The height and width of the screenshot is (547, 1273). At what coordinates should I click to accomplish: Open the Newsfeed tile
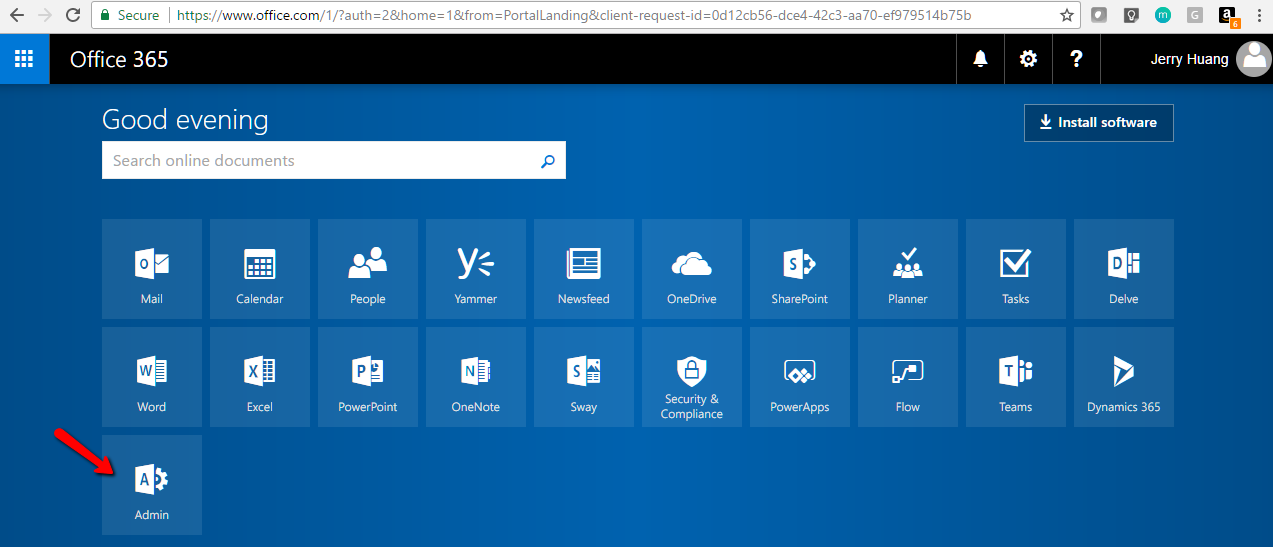[x=584, y=269]
